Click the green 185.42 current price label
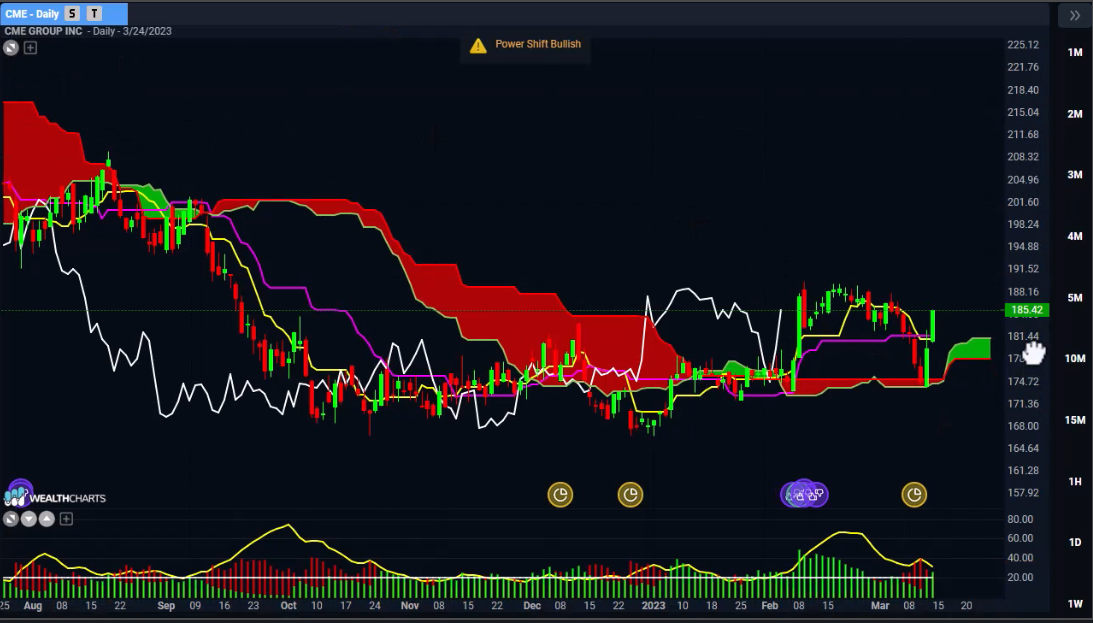The width and height of the screenshot is (1093, 623). (1026, 310)
